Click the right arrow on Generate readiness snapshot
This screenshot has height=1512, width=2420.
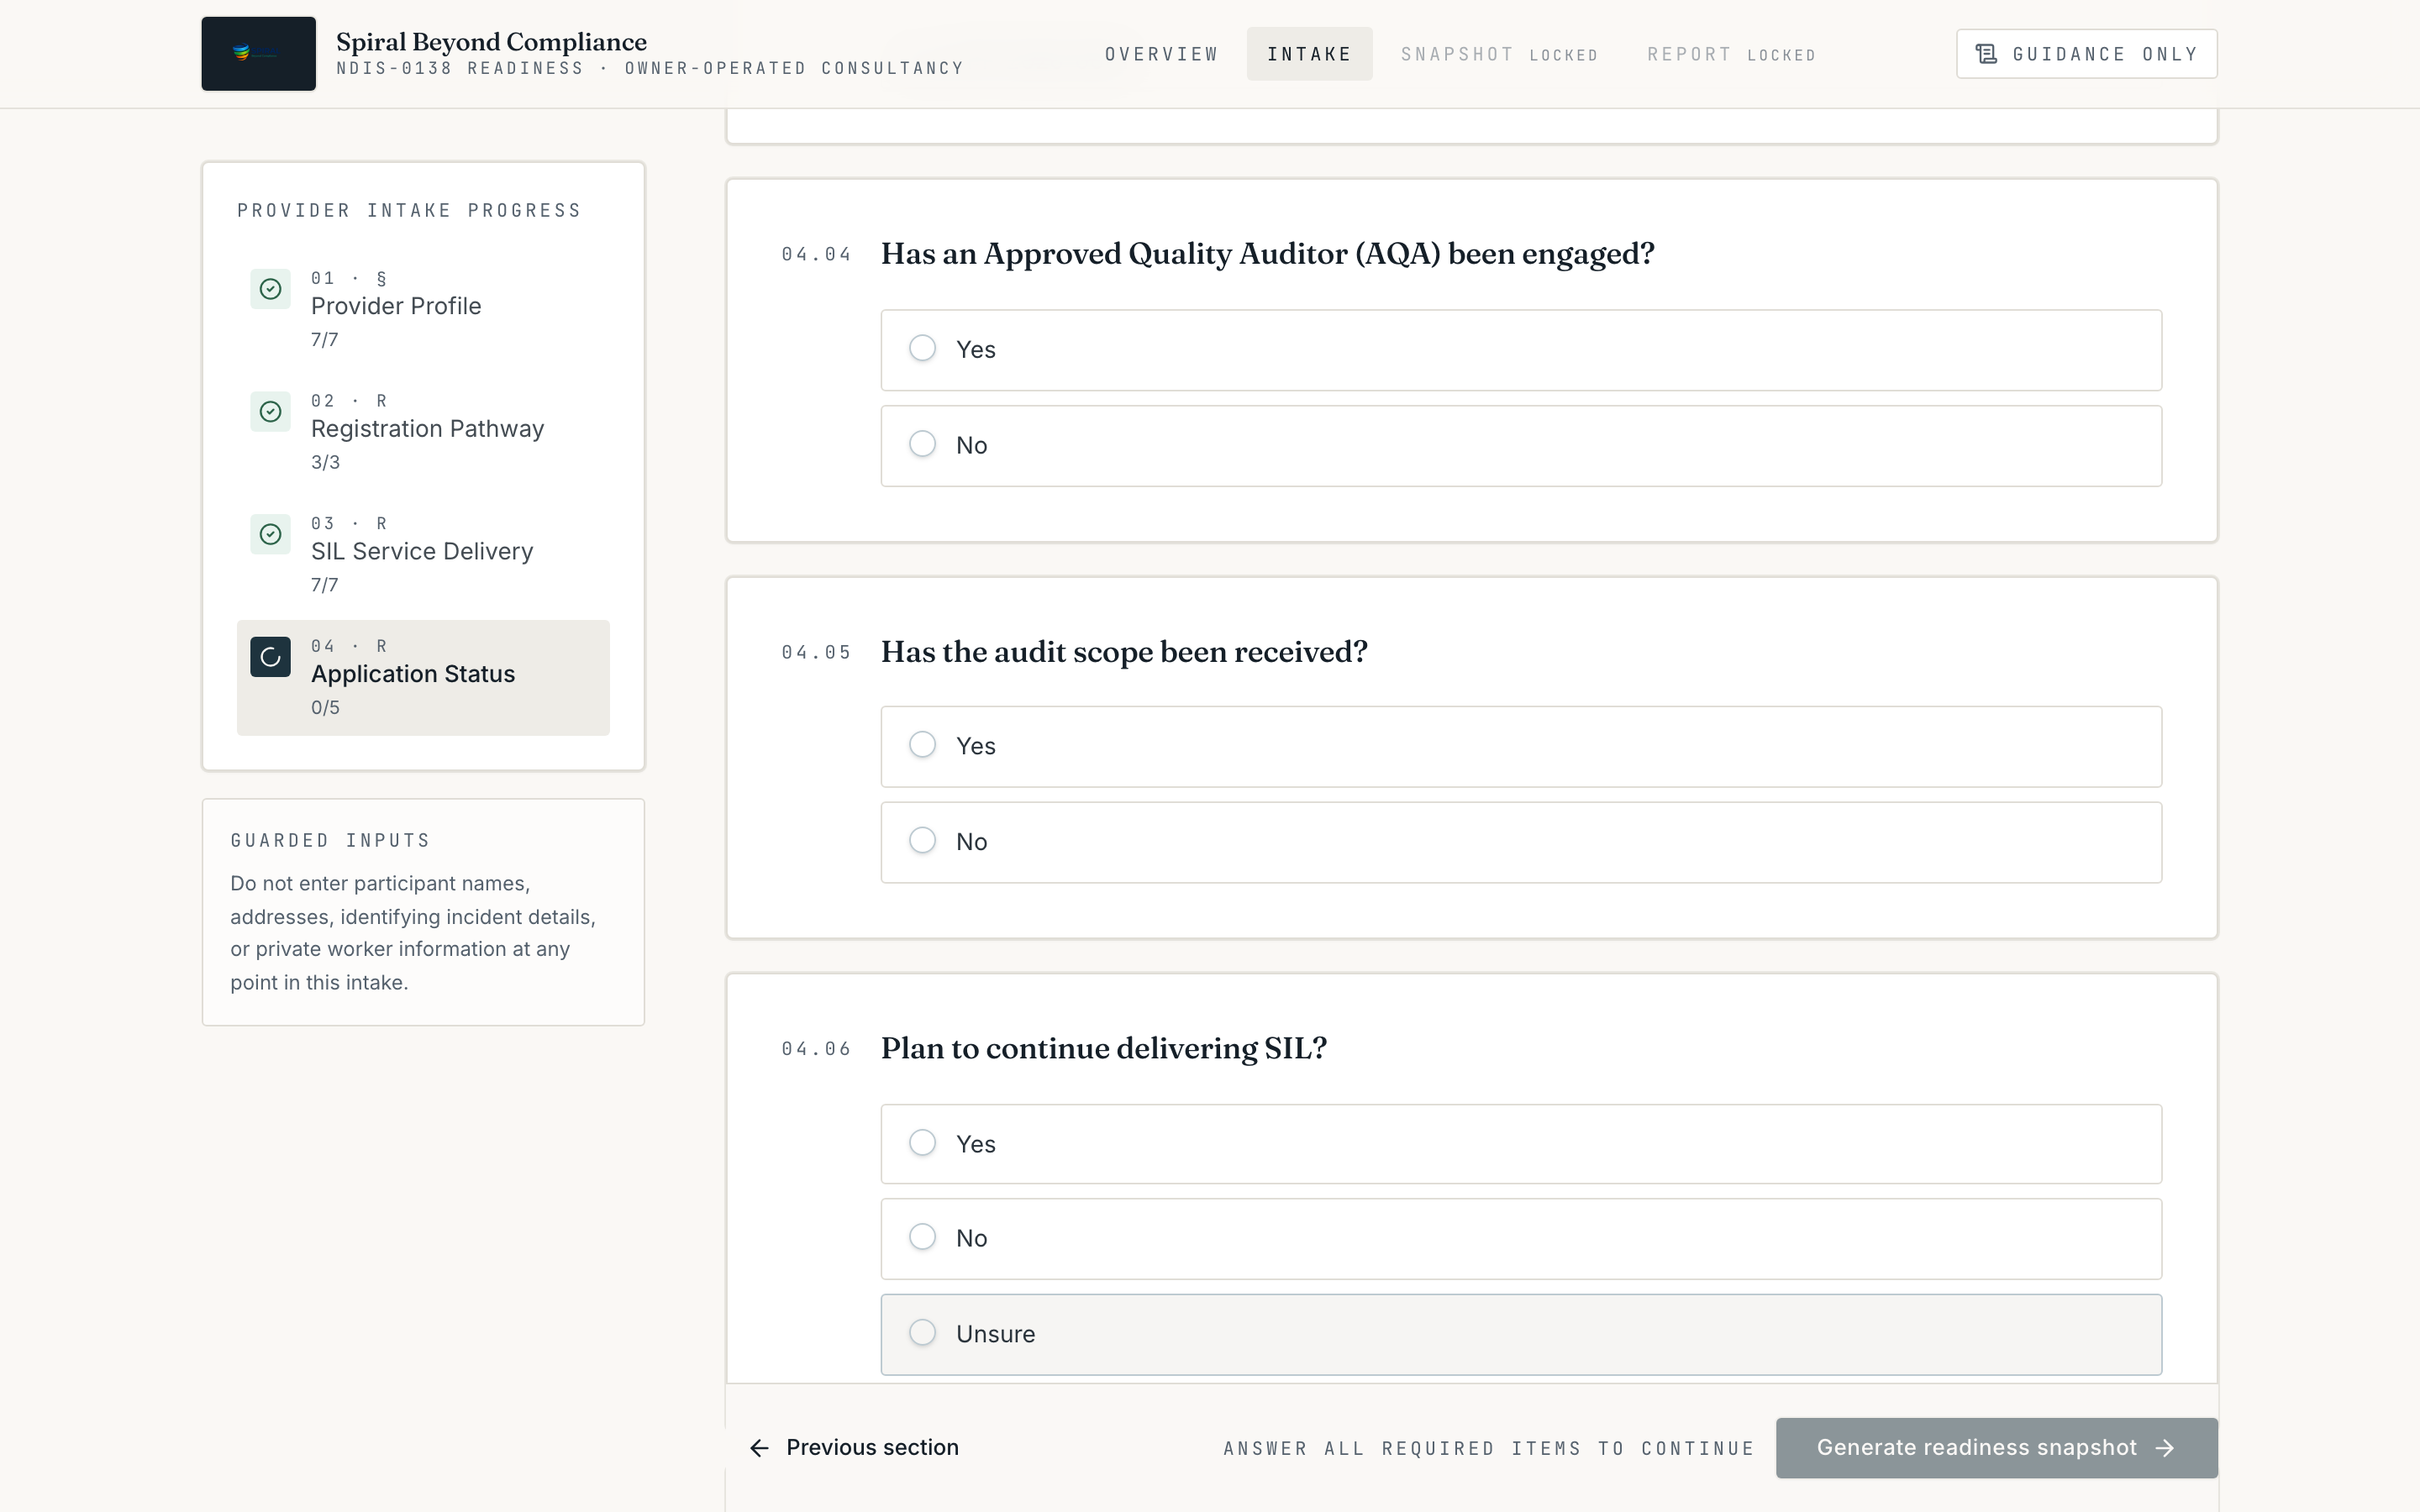(x=2165, y=1448)
